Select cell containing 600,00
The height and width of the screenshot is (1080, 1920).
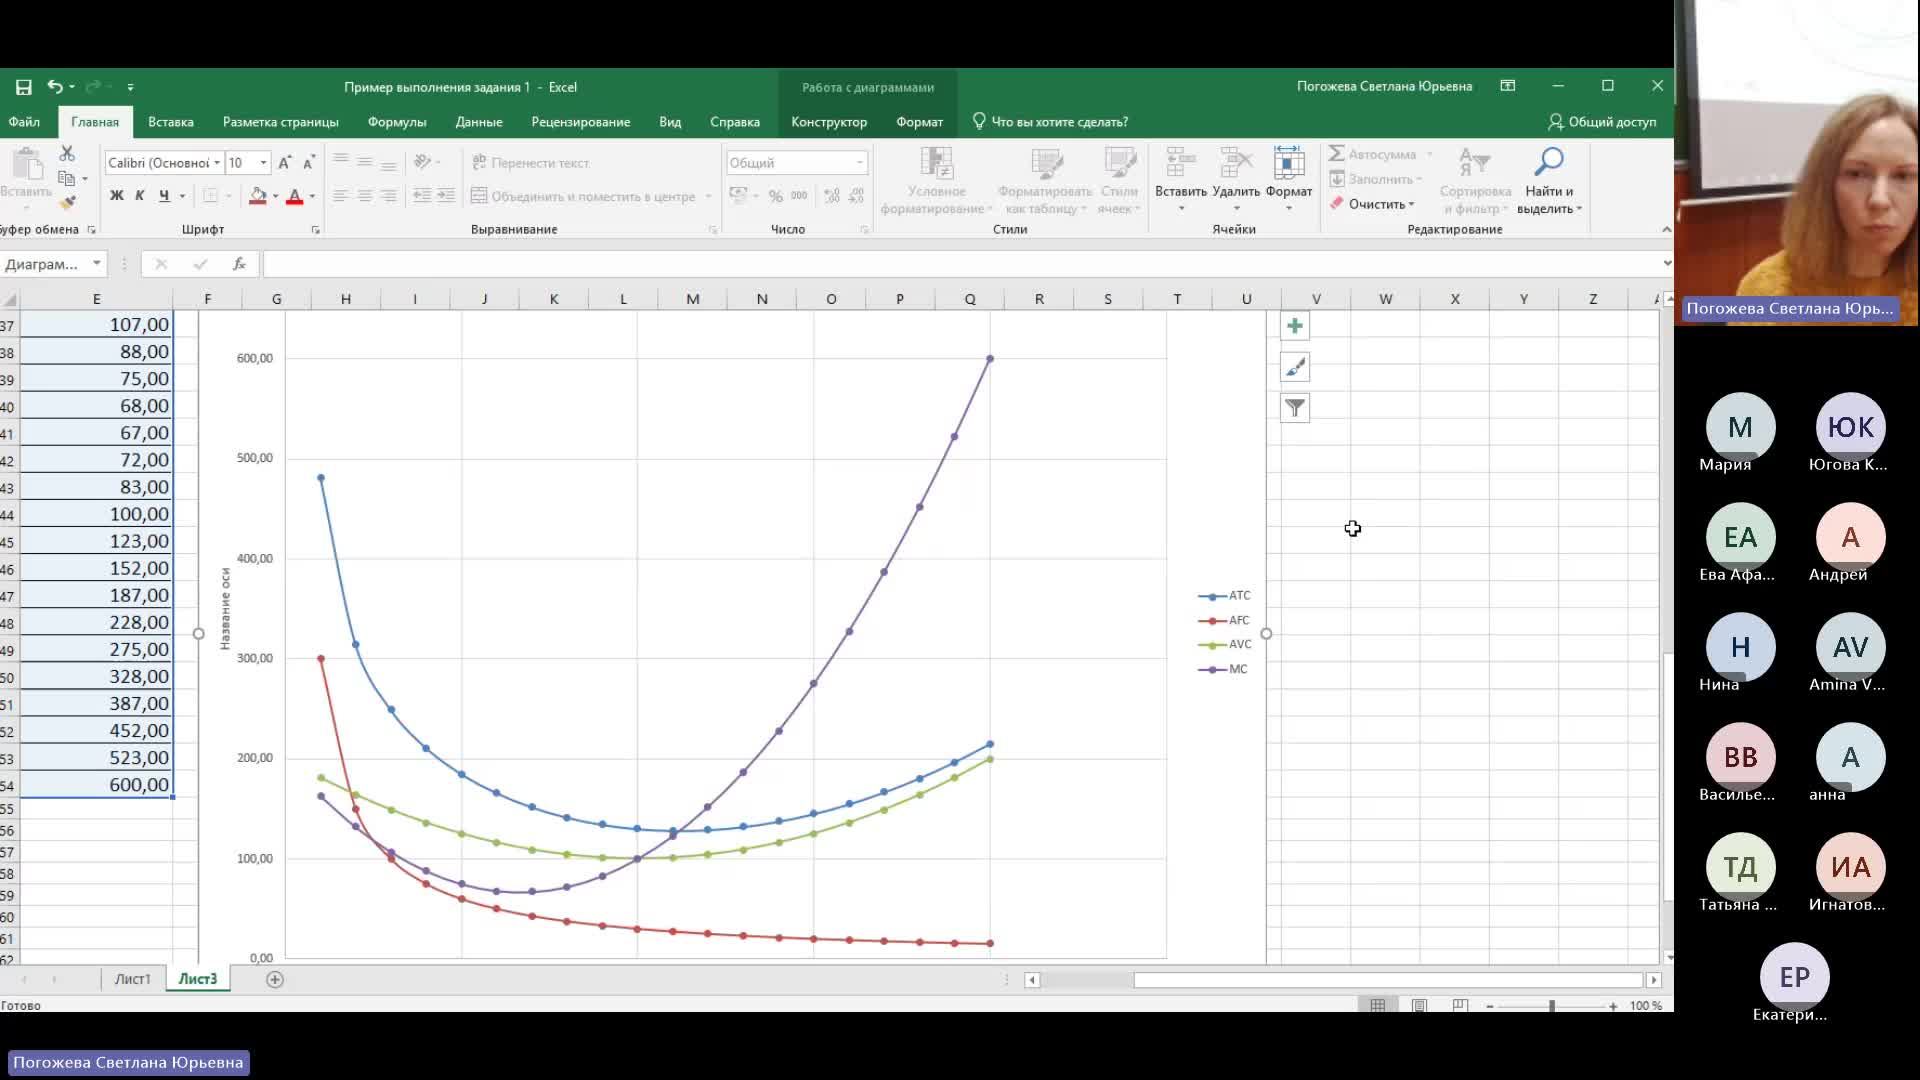96,785
